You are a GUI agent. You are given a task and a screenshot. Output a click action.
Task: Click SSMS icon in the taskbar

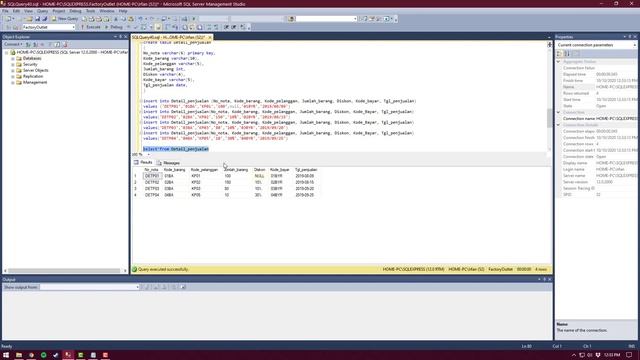(x=68, y=355)
